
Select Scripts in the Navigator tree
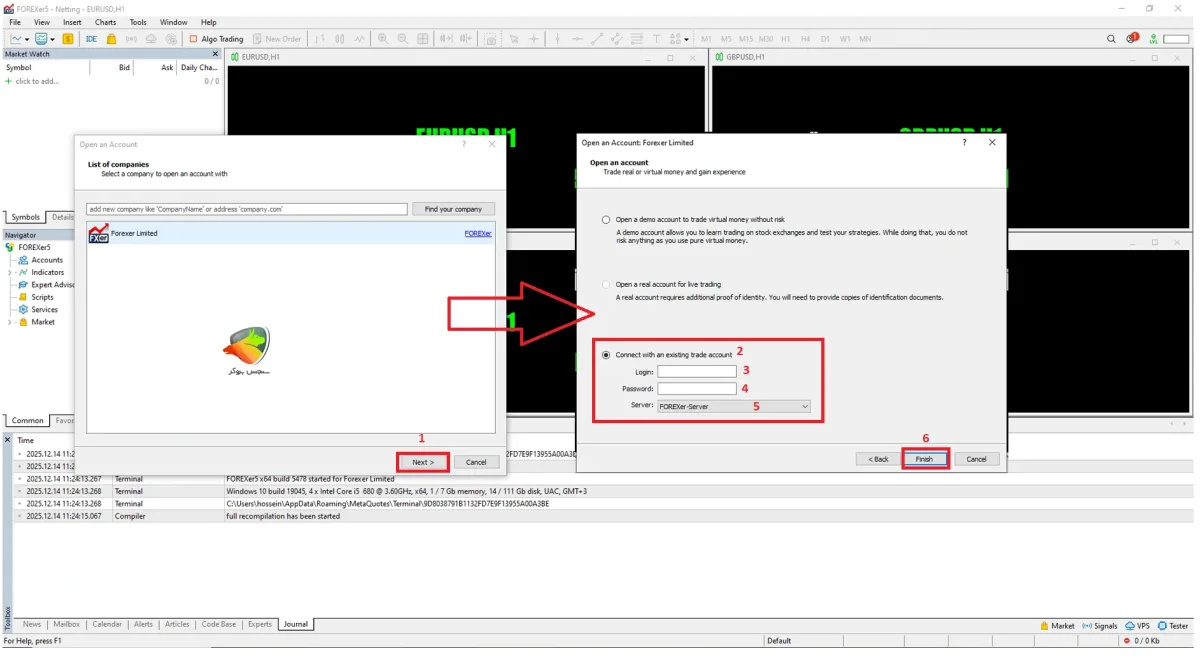tap(42, 297)
